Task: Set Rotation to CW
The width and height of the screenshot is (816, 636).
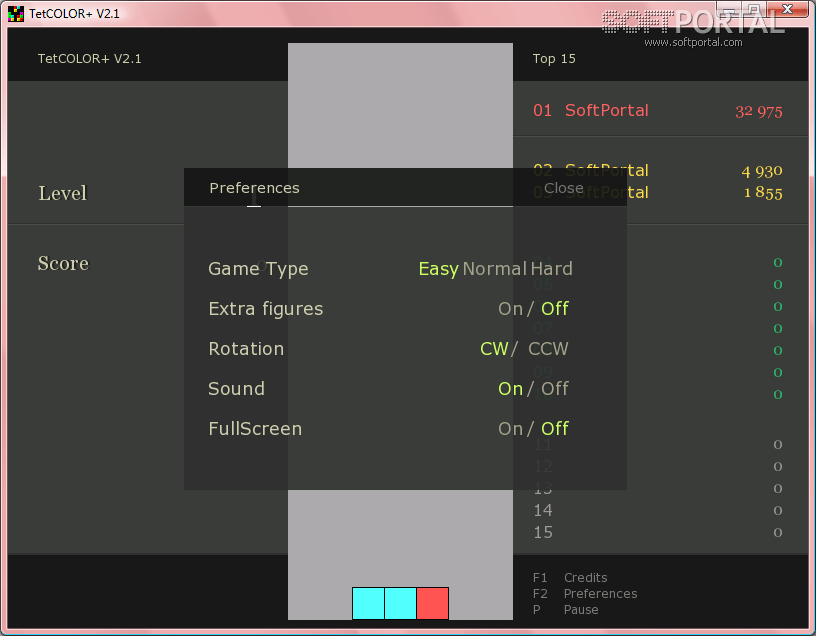Action: 494,349
